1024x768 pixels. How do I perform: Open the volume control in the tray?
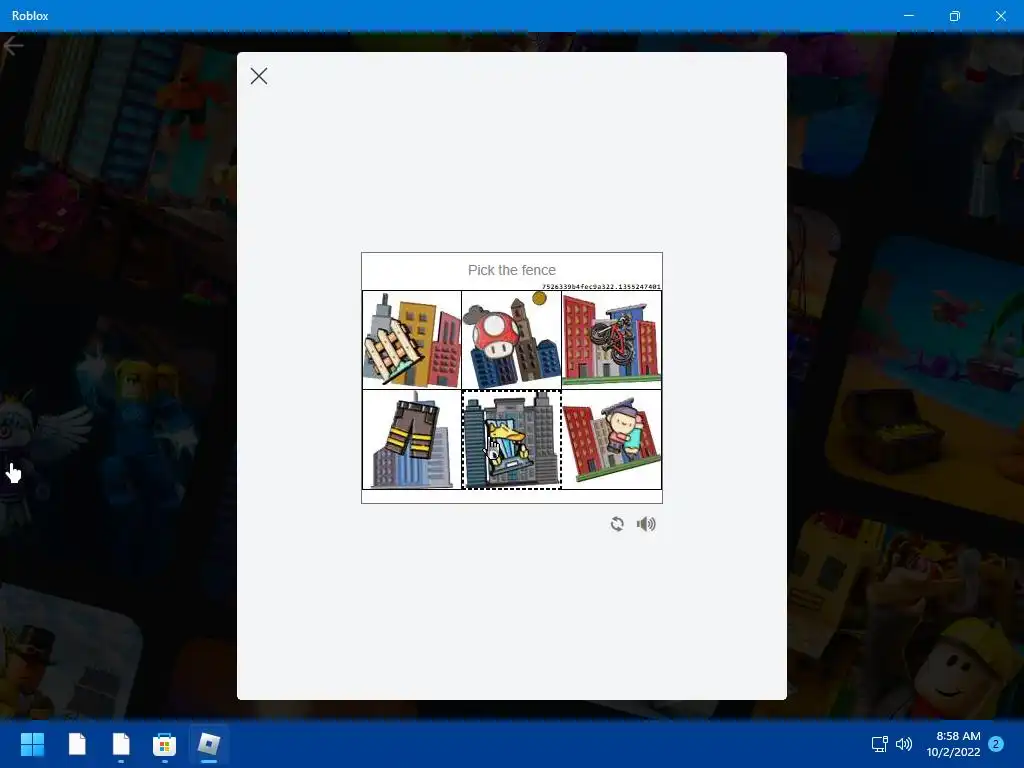[904, 744]
